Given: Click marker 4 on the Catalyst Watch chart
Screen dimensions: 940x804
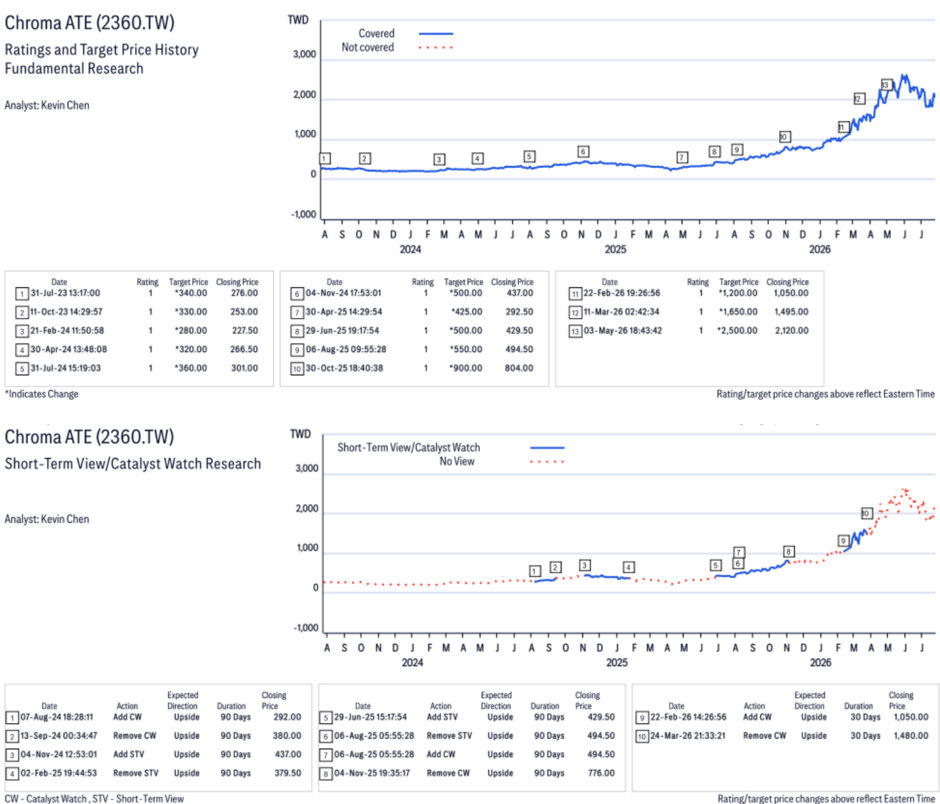Looking at the screenshot, I should (628, 567).
